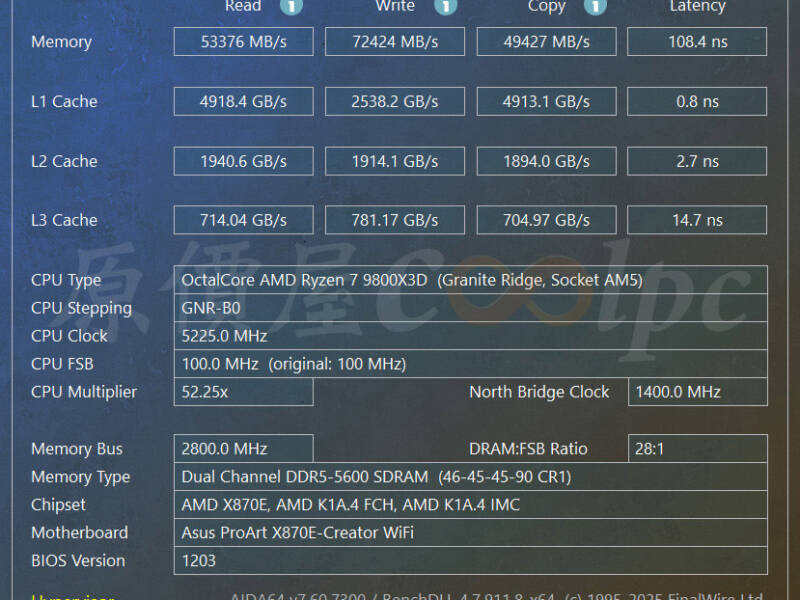Pick the L2 Cache write value 1914.1 GB/s
Screen dimensions: 800x600
[x=395, y=161]
